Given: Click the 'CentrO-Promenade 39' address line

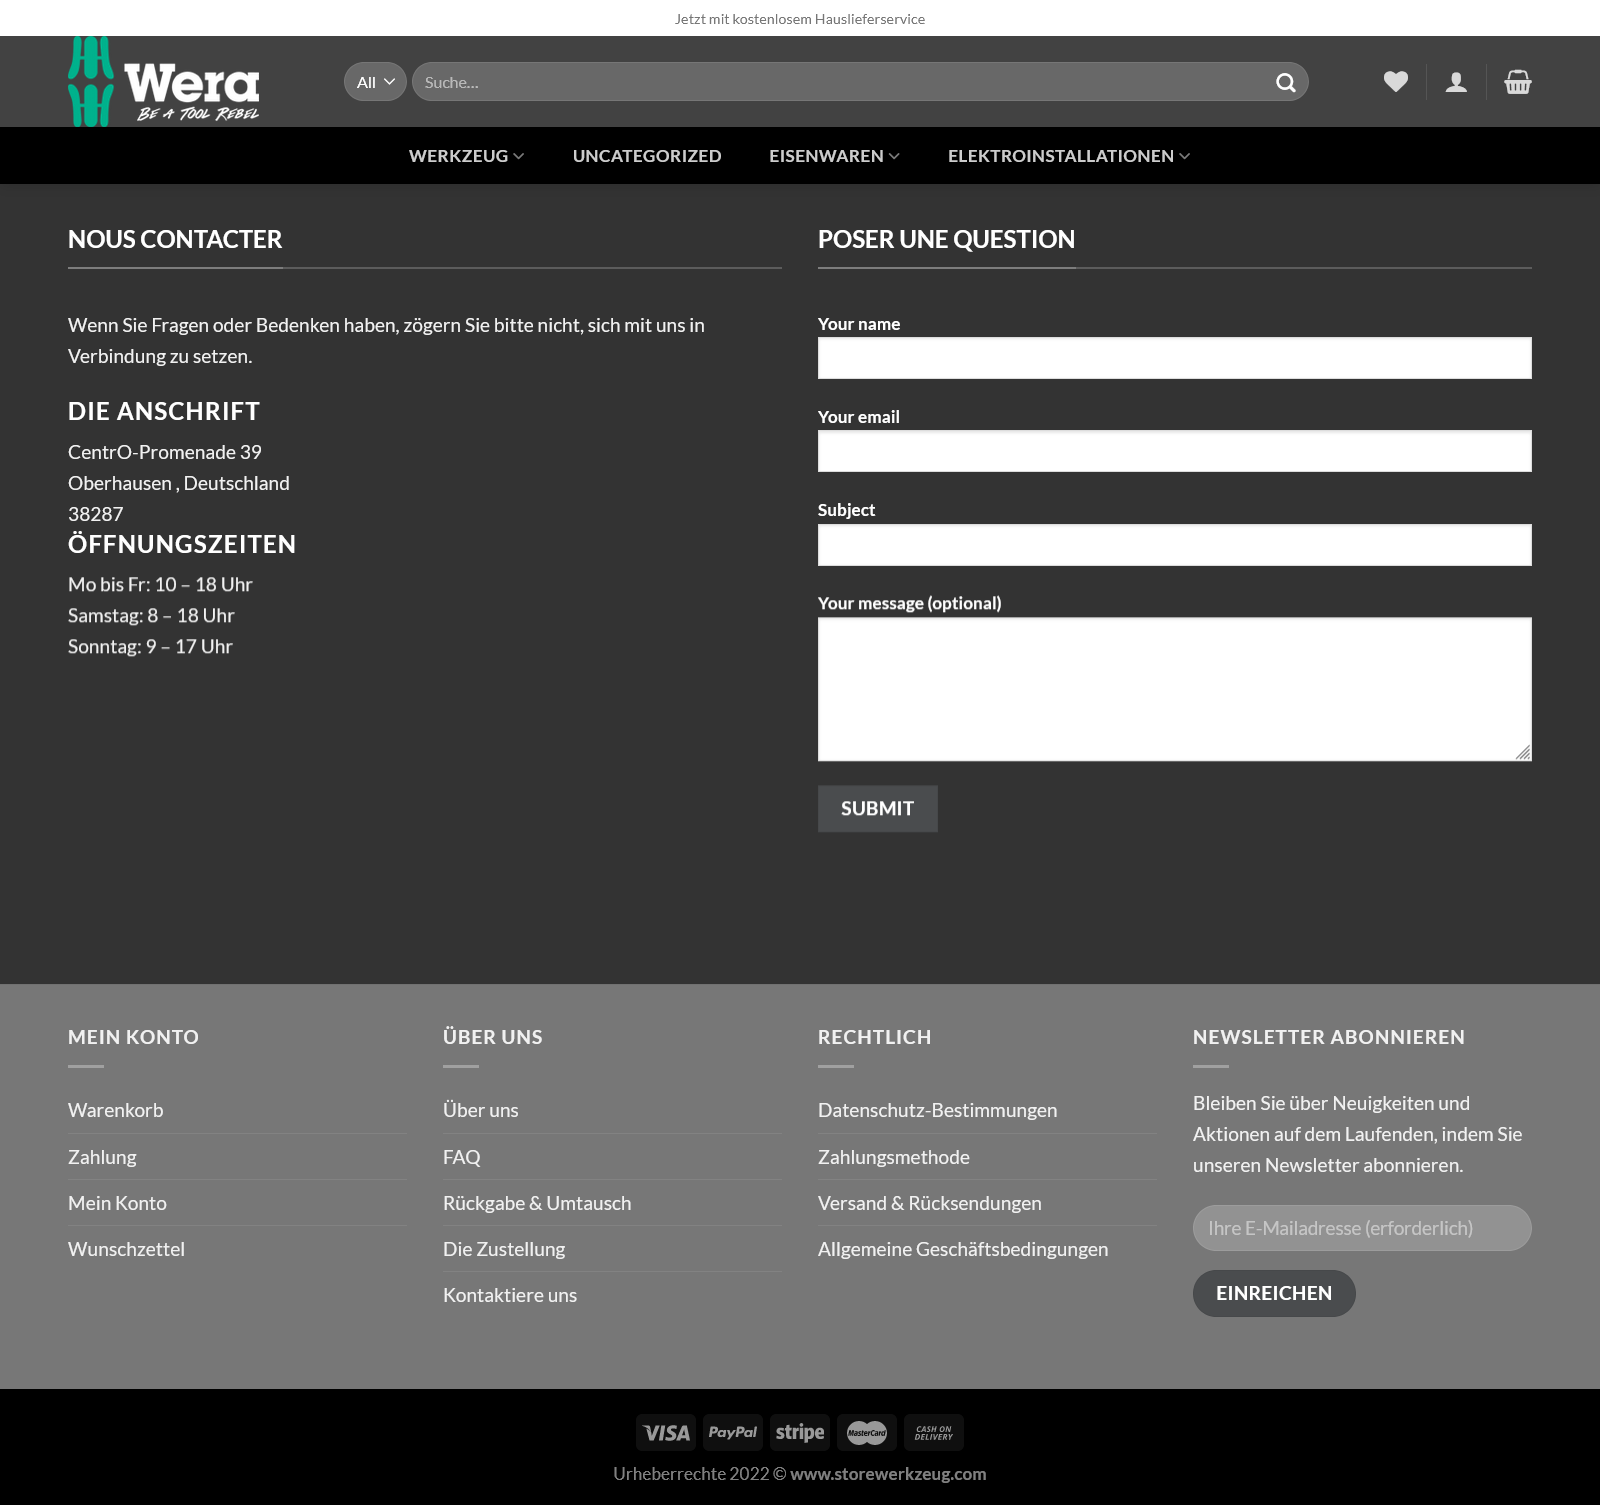Looking at the screenshot, I should (x=165, y=452).
